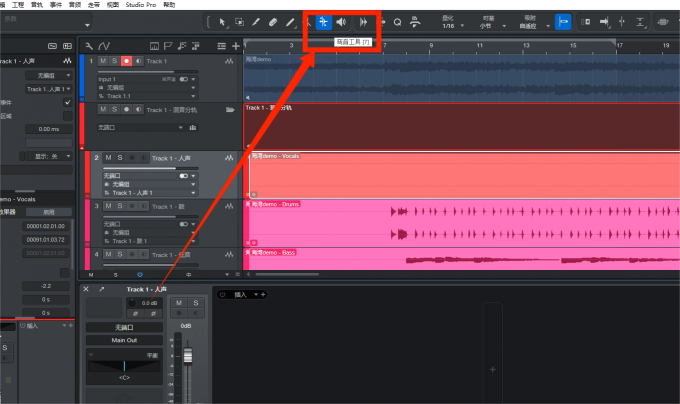Click the channel volume fader handle
This screenshot has height=404, width=680.
[x=188, y=355]
